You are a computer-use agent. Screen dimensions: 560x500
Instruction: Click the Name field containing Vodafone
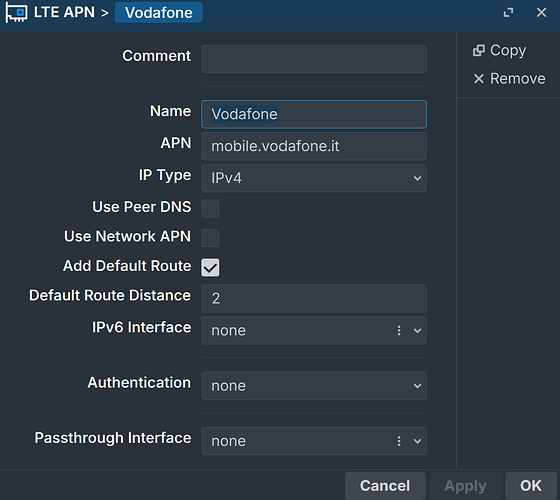click(x=314, y=114)
